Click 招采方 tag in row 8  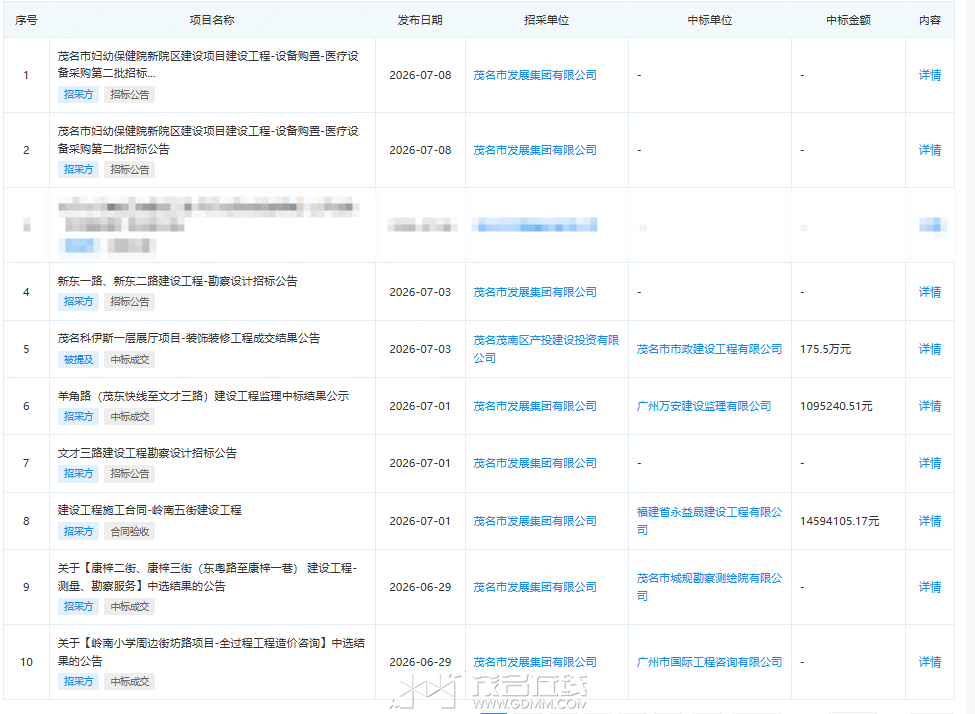(x=78, y=532)
